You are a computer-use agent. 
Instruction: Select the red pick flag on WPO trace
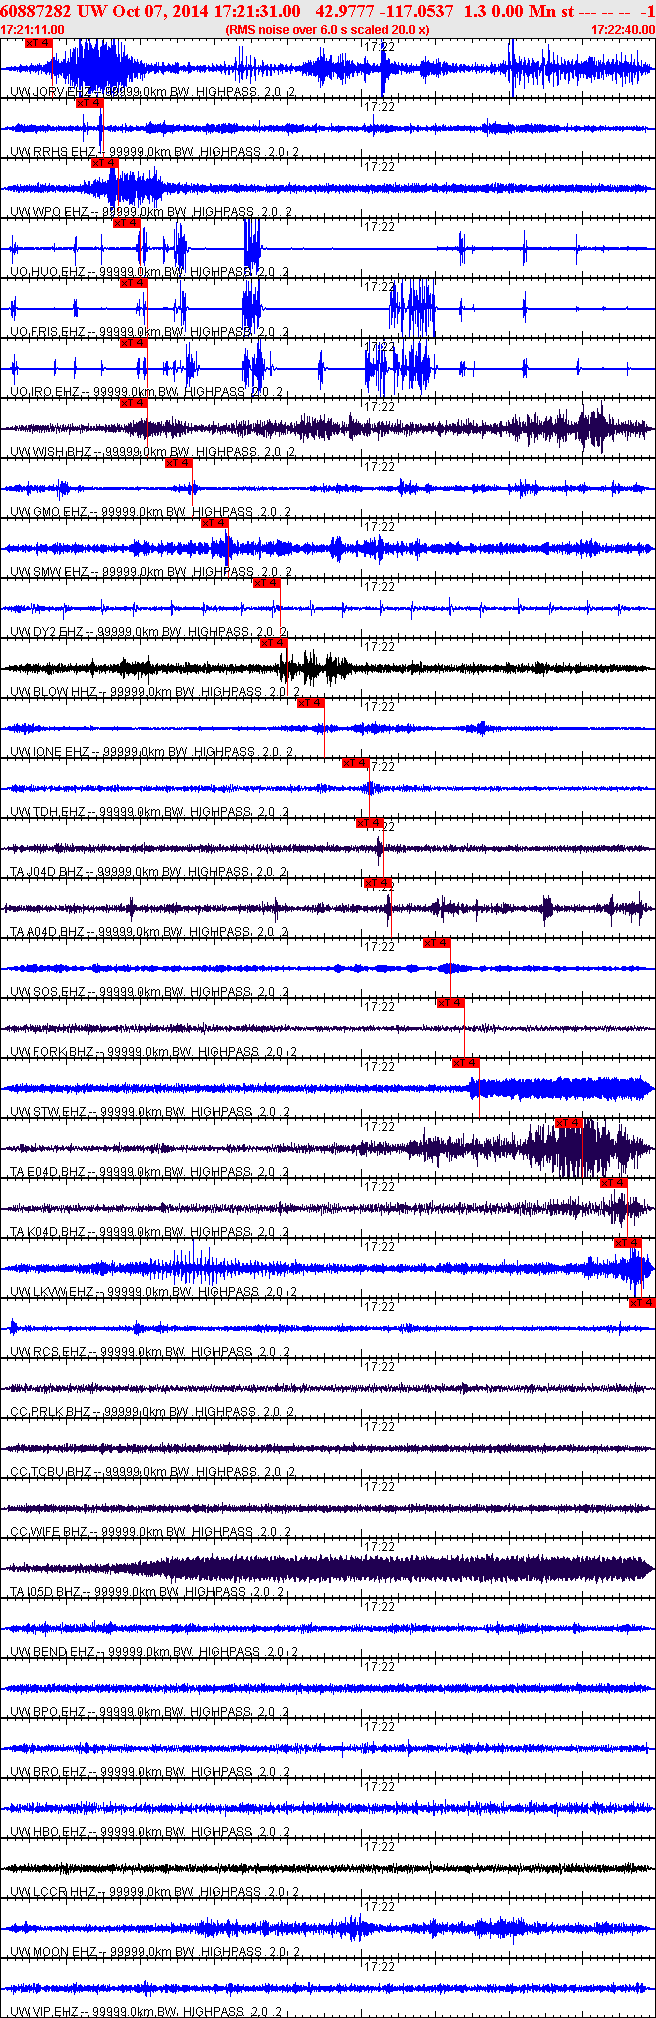click(x=104, y=163)
